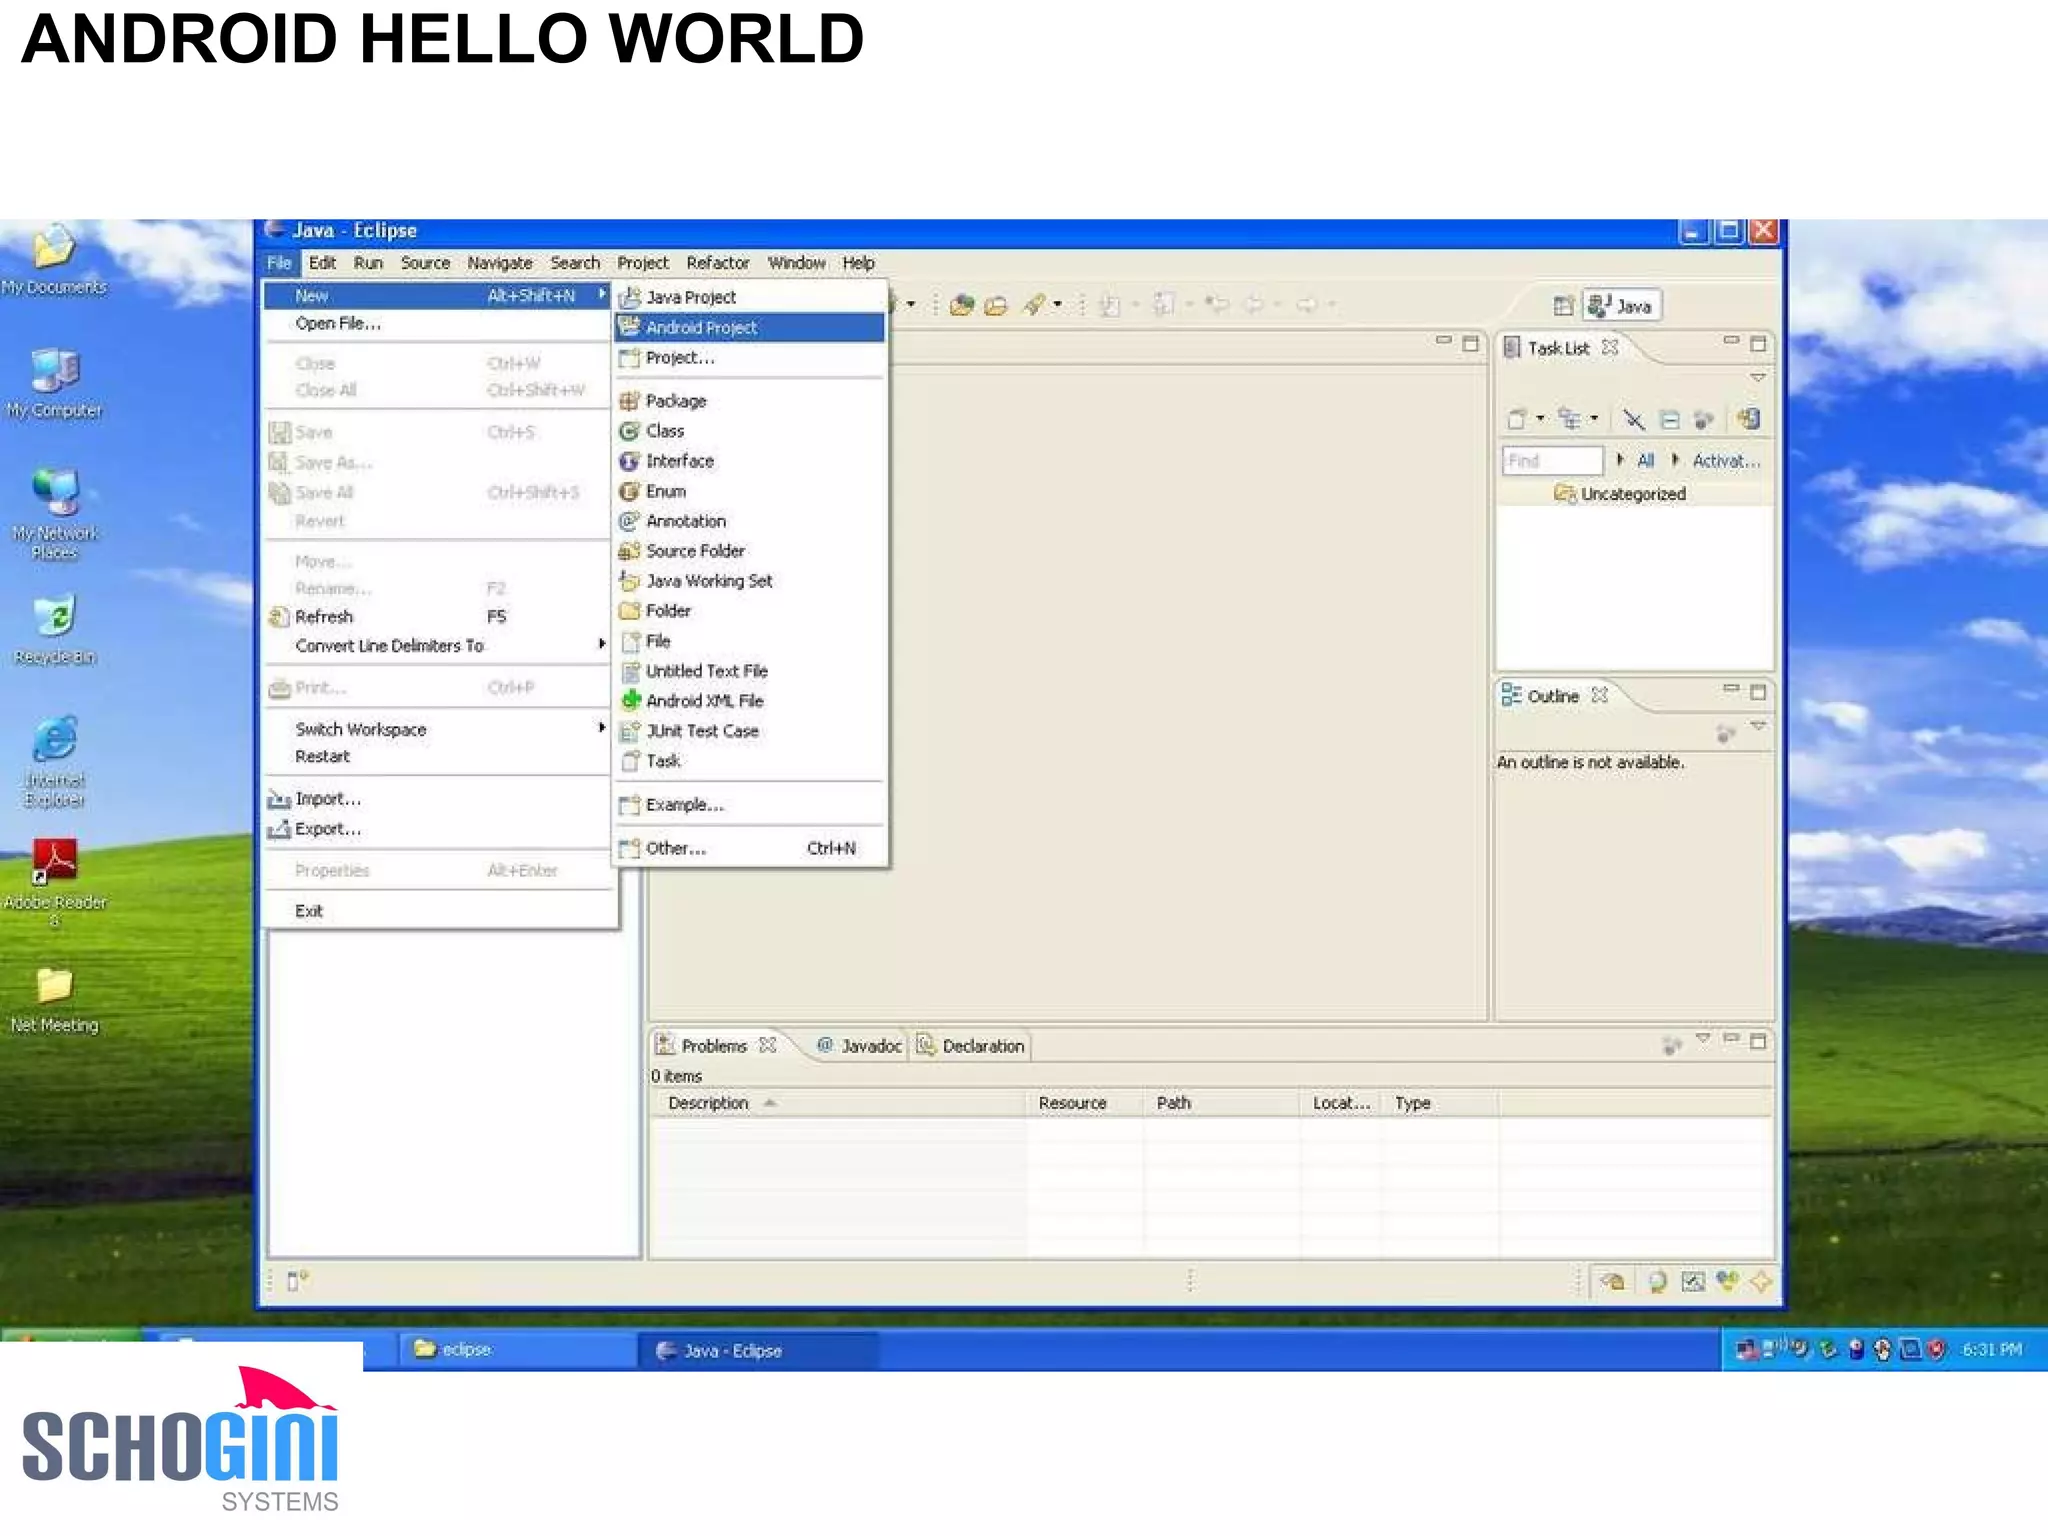Screen dimensions: 2048x1536
Task: Click eclipse folder in Windows taskbar
Action: [x=517, y=1350]
